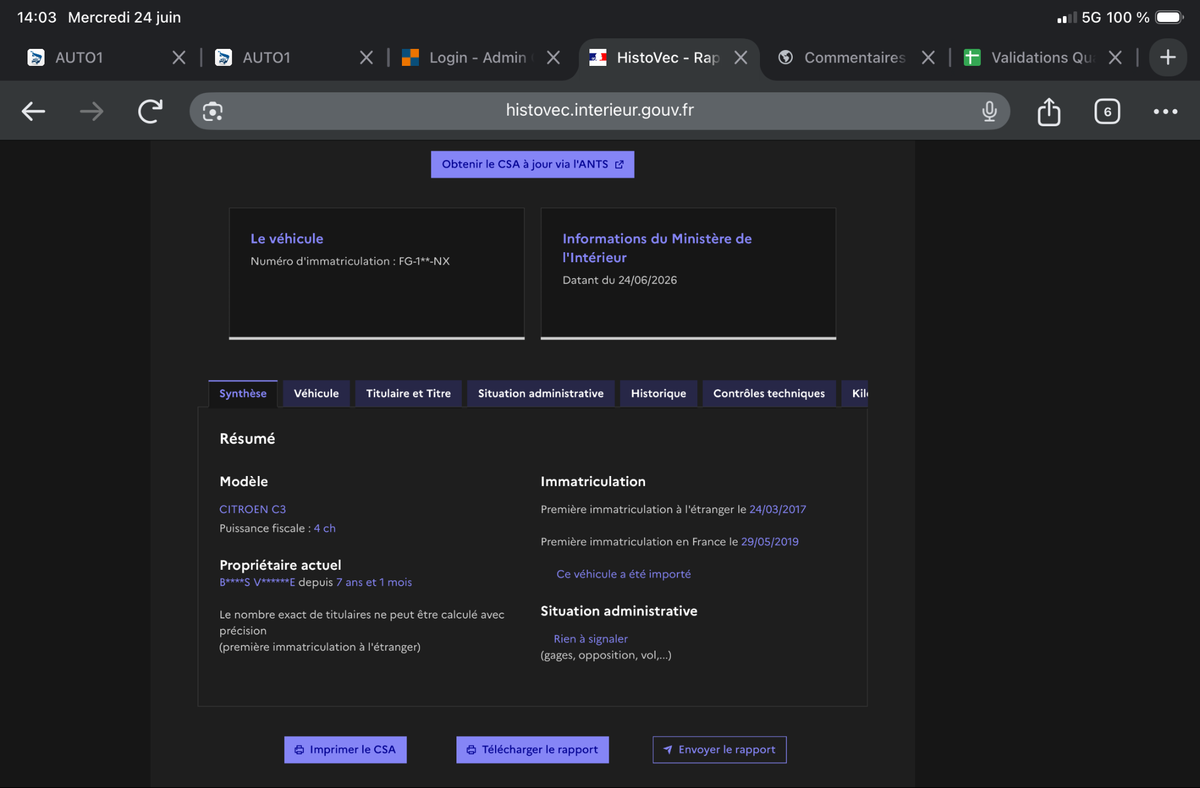Open the share sheet icon

pos(1048,111)
